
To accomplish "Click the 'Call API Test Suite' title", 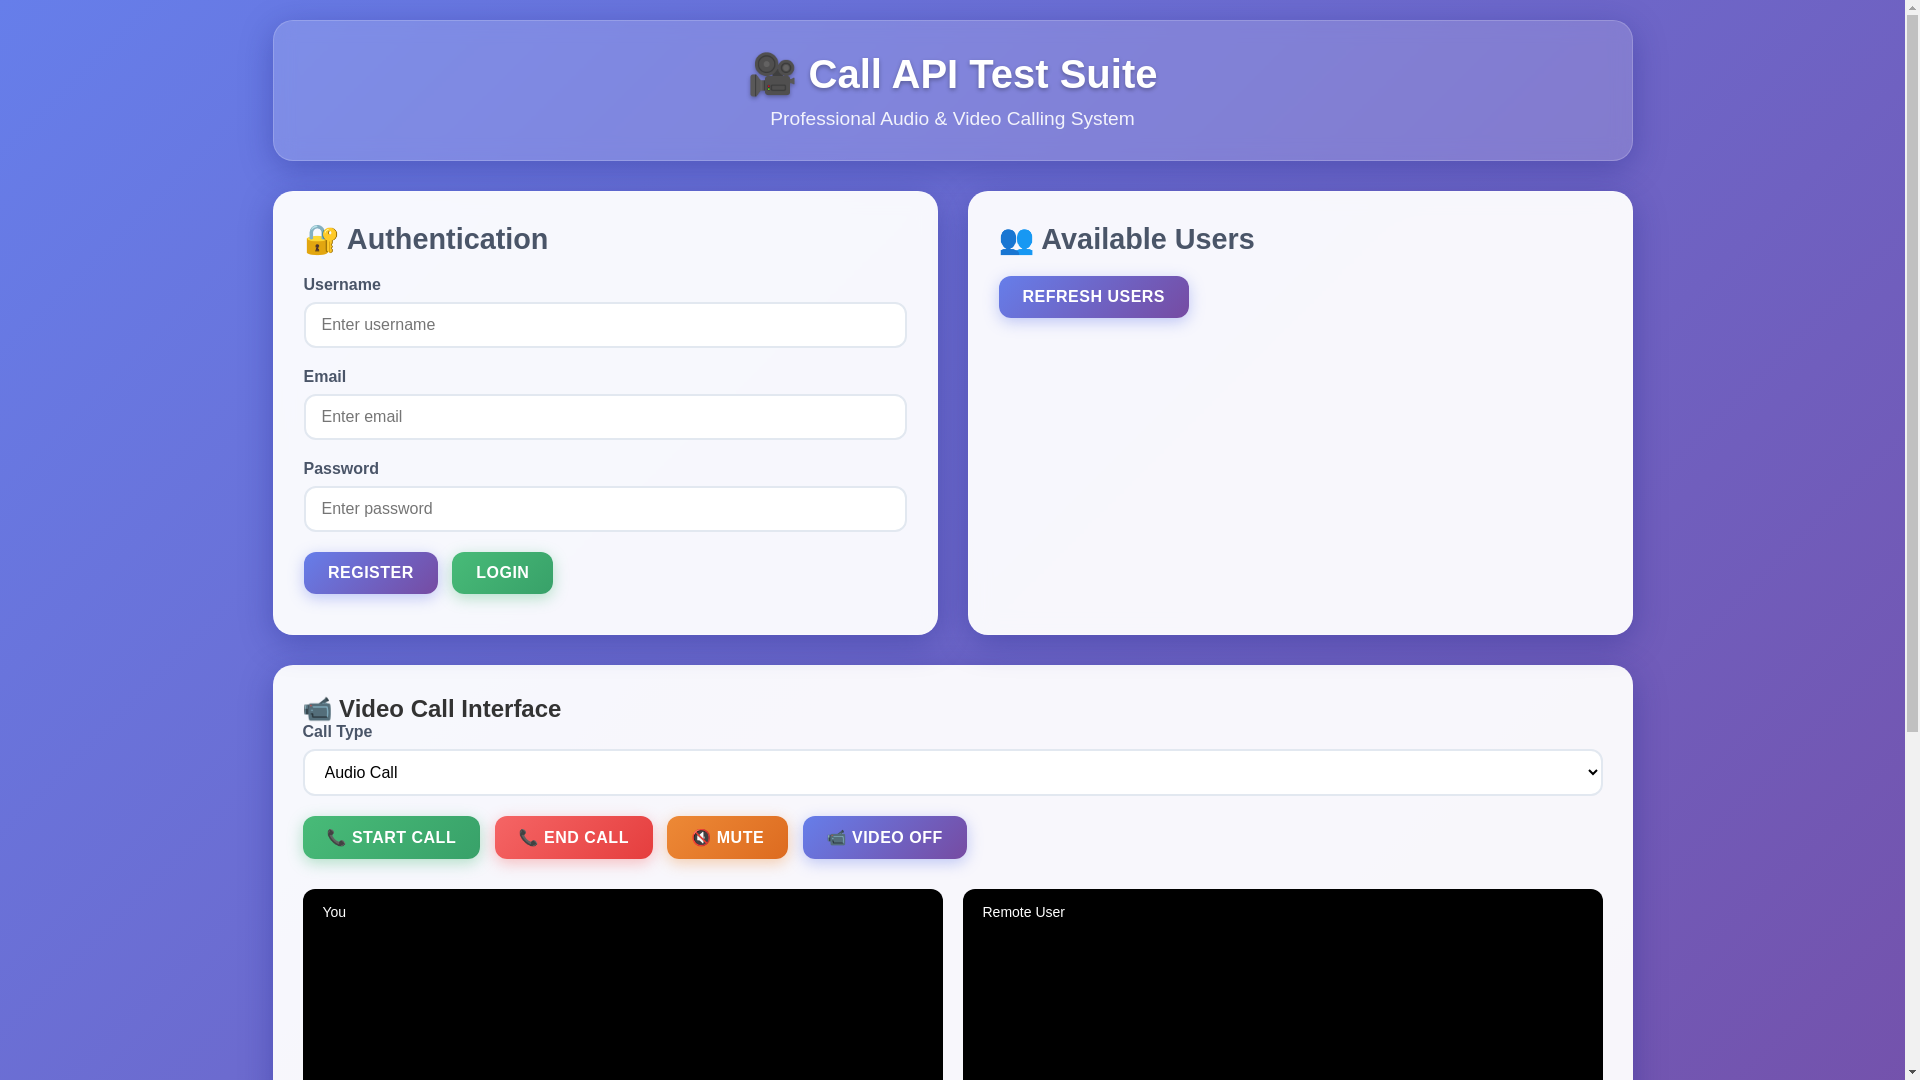I will click(982, 74).
